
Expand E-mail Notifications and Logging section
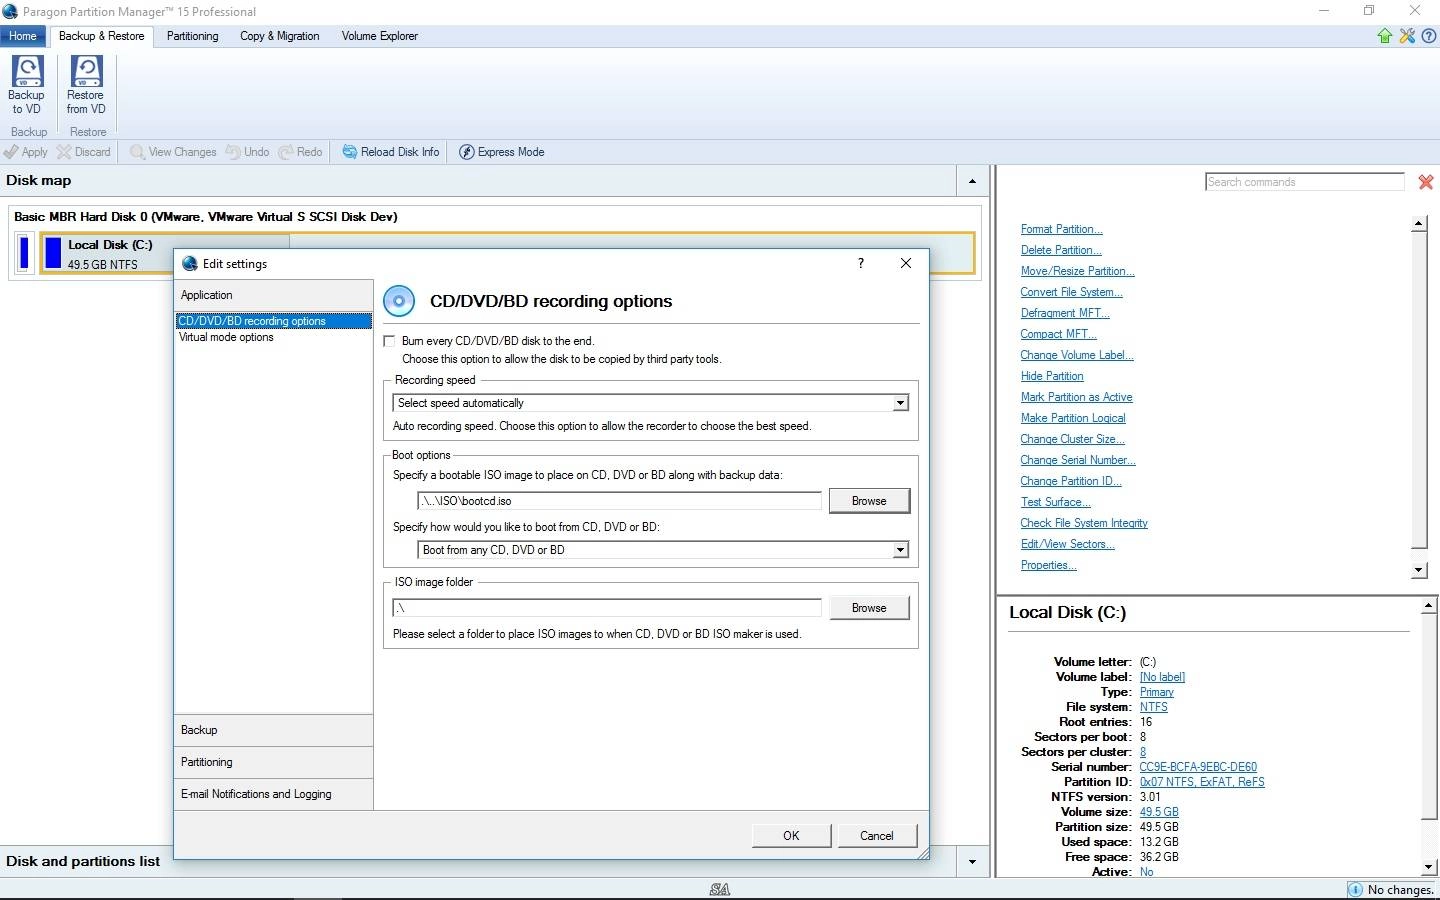click(273, 794)
